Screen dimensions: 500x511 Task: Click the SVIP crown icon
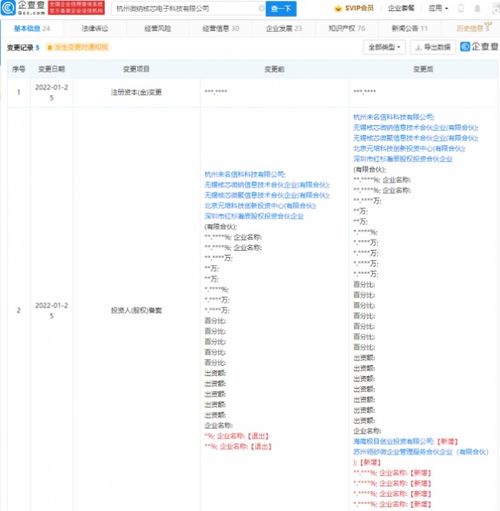coord(338,8)
